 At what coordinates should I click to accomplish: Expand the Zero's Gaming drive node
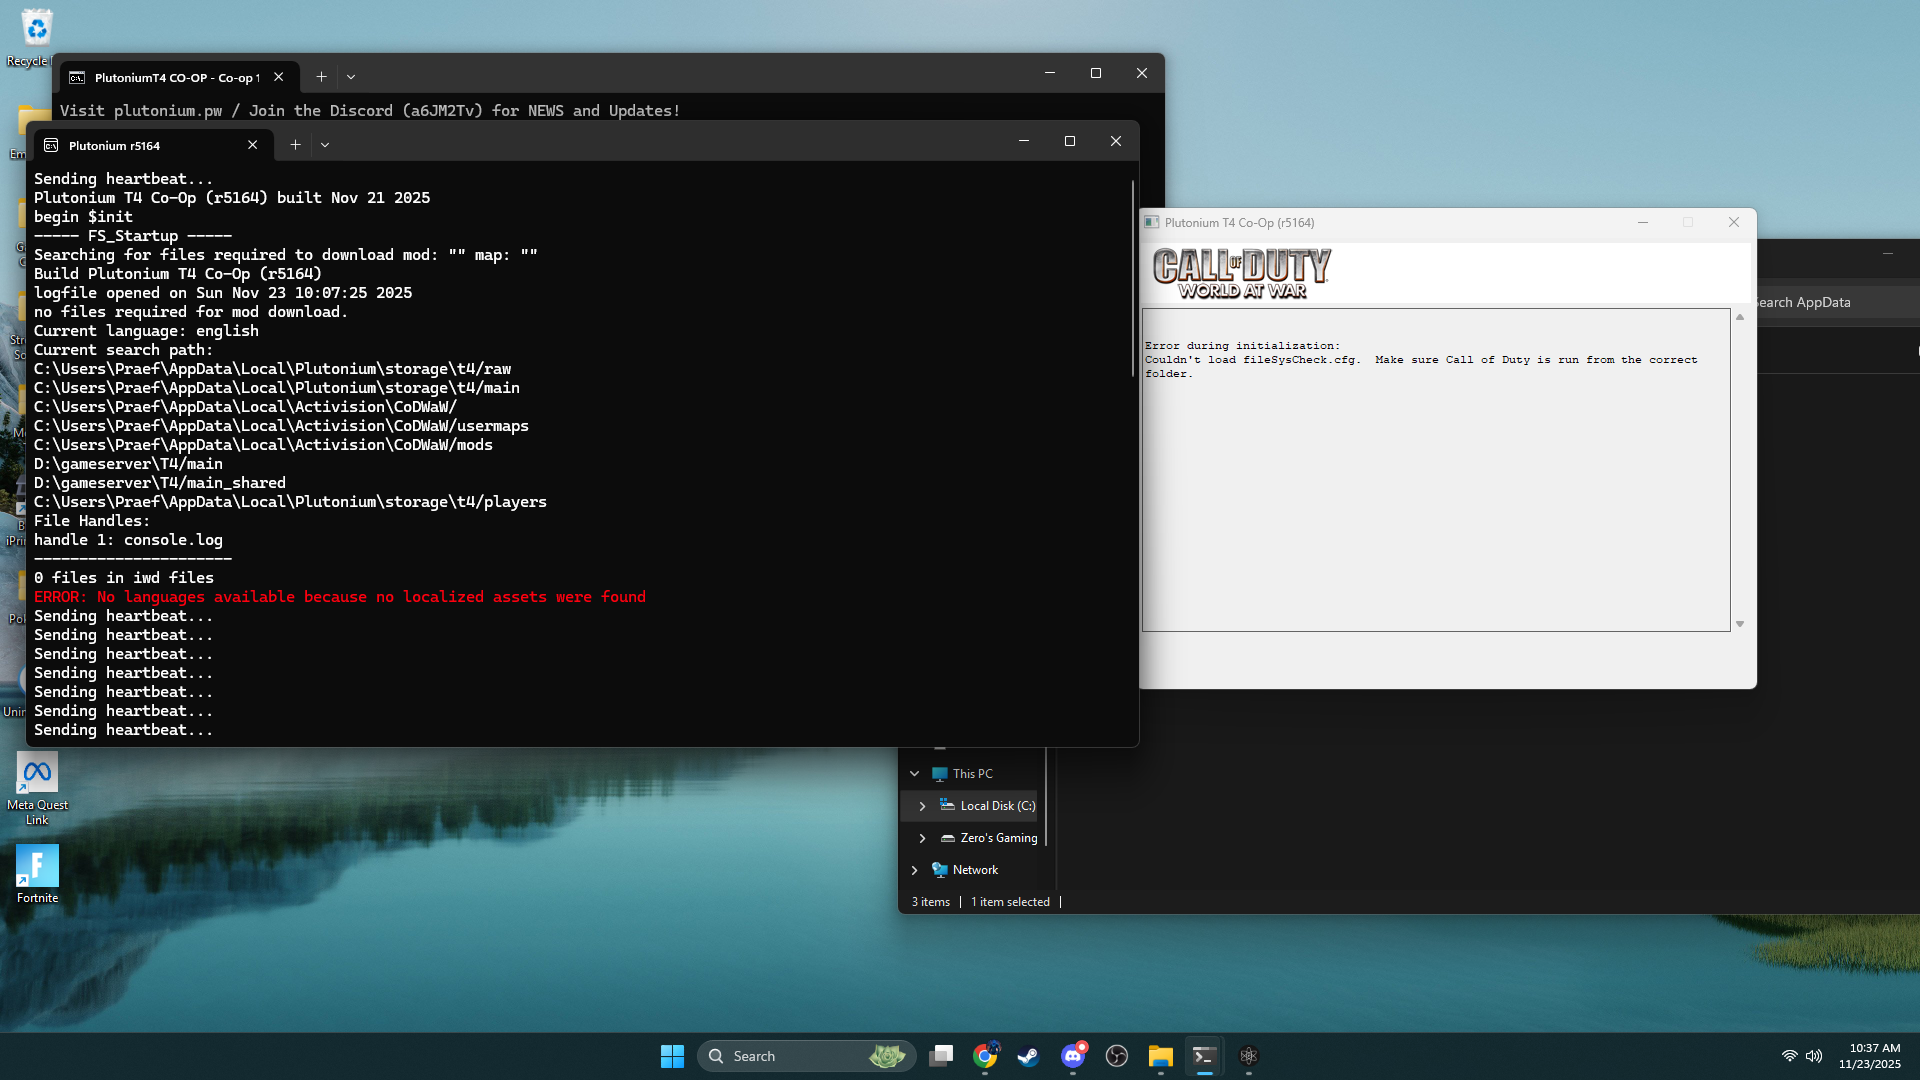(922, 838)
